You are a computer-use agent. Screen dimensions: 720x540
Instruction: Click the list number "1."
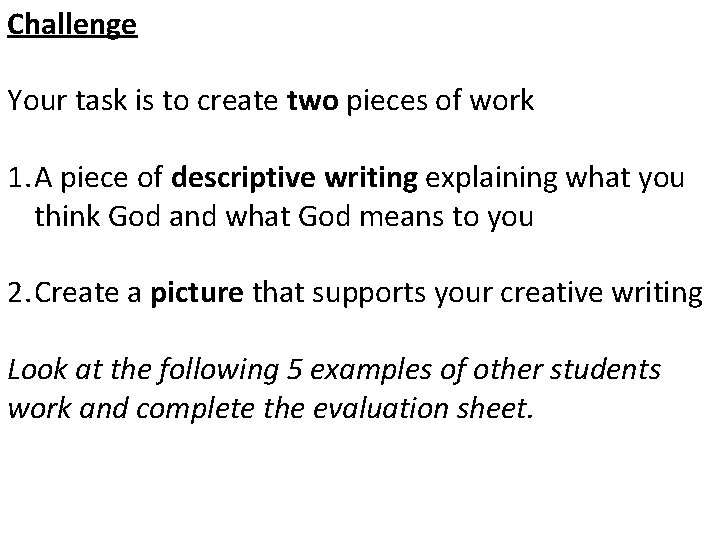pos(19,179)
